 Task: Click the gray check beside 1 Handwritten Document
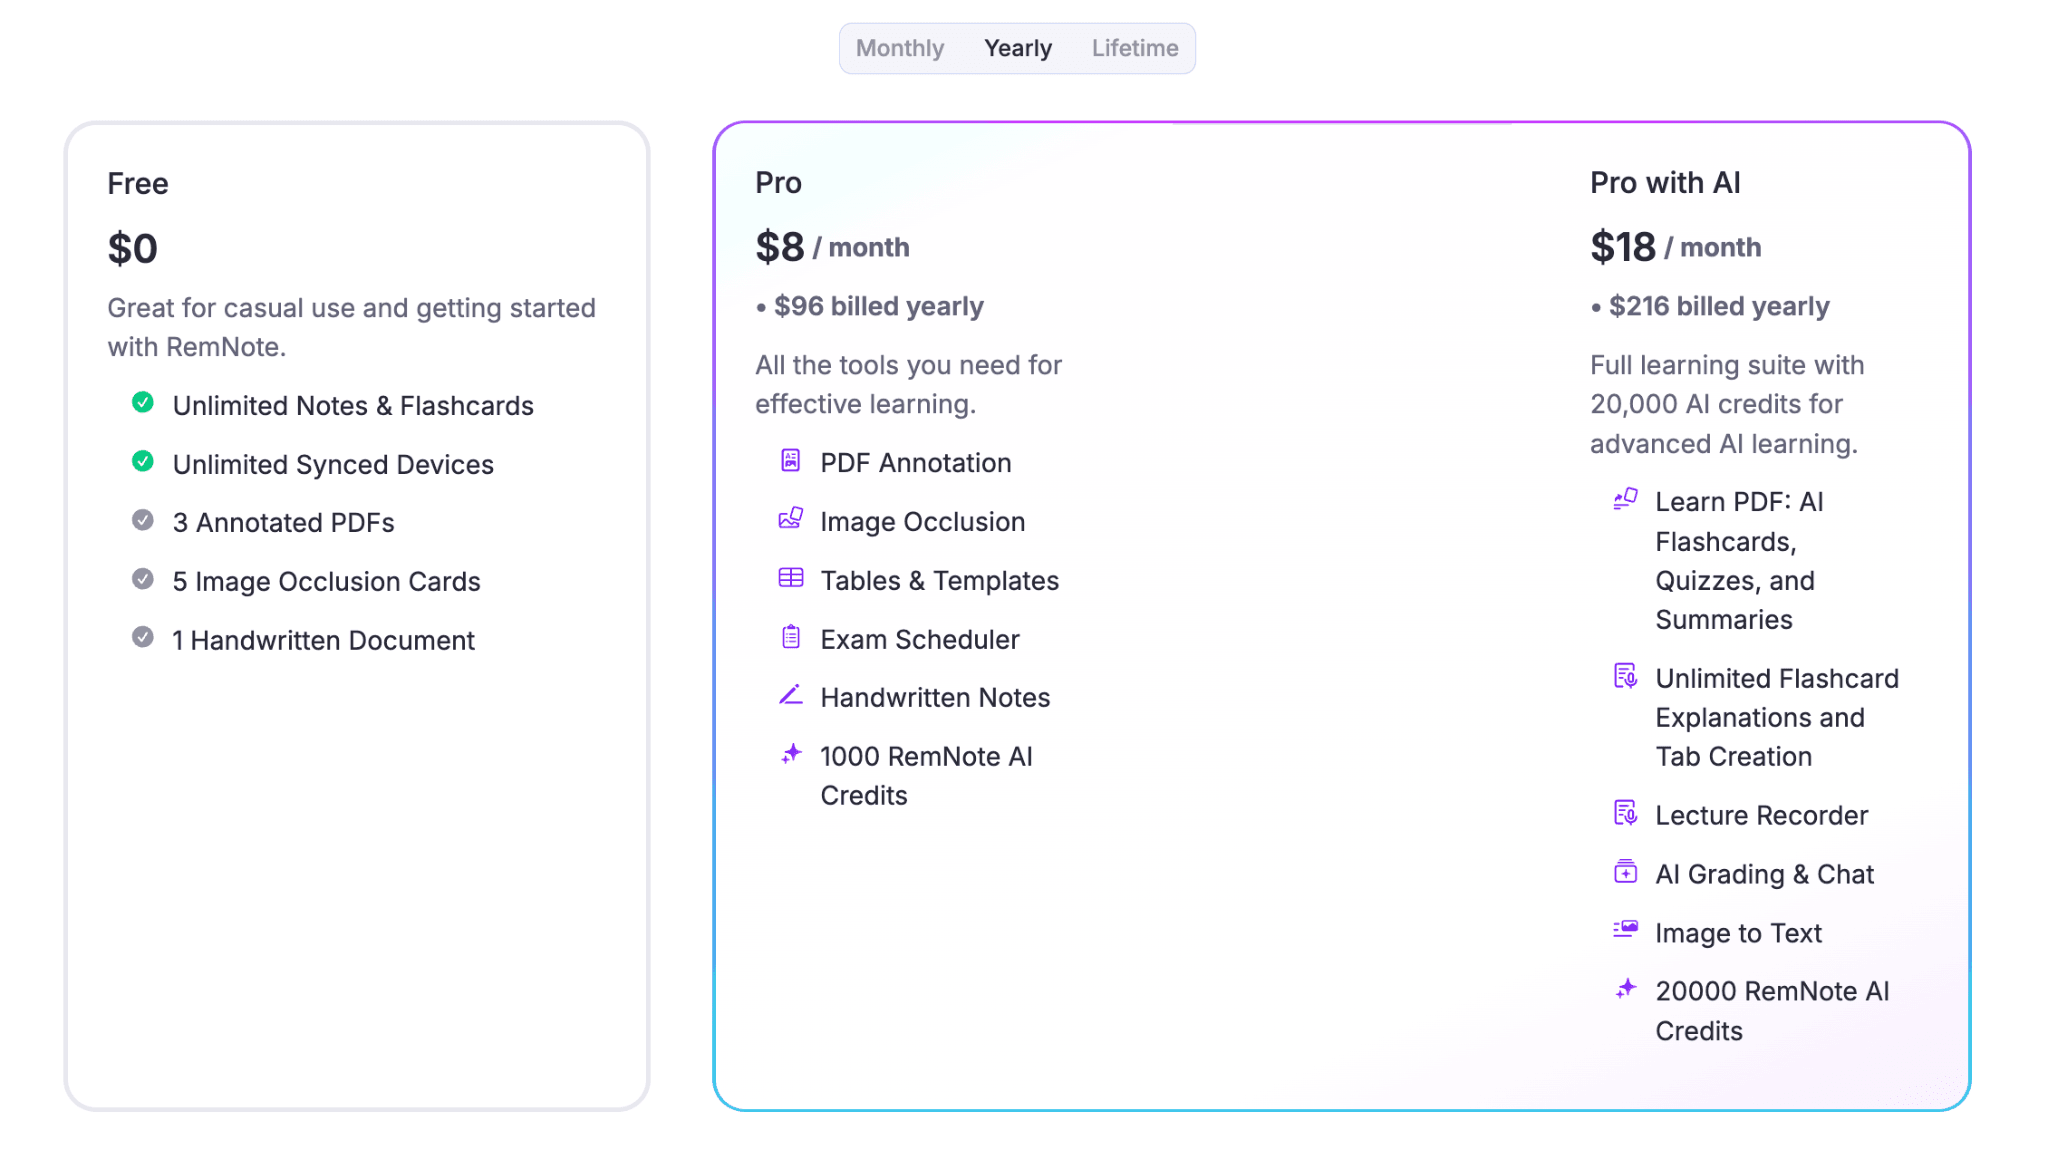(143, 638)
